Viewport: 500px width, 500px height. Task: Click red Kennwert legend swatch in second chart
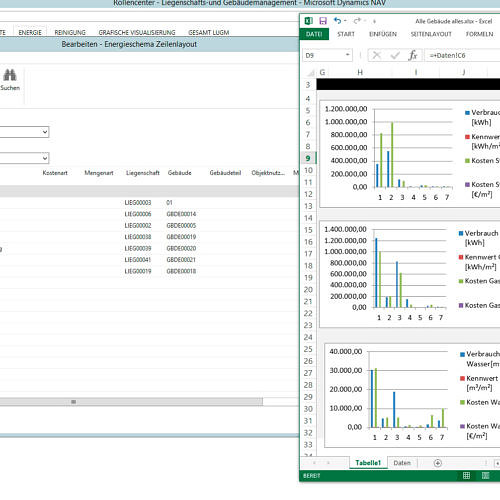tap(461, 257)
